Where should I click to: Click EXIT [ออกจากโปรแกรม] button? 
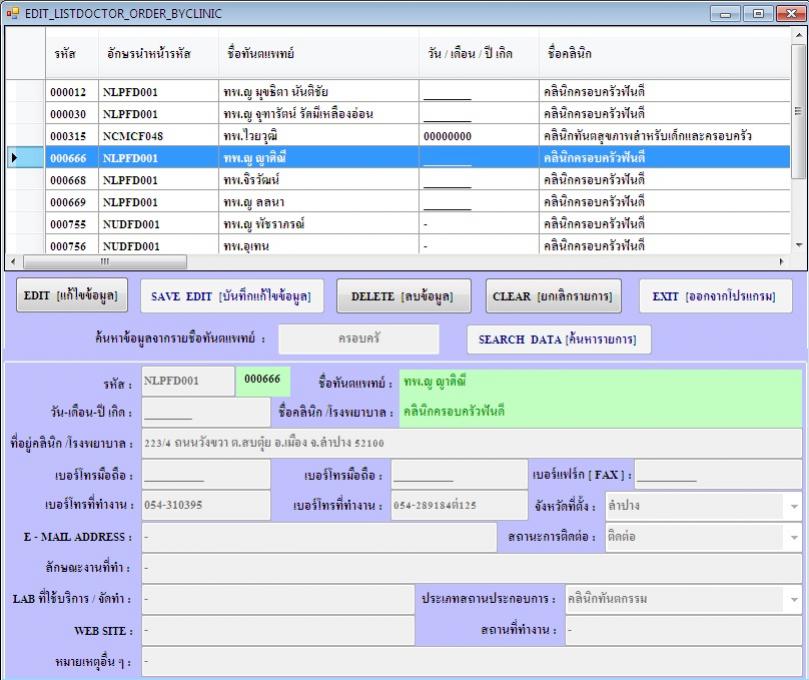point(715,296)
